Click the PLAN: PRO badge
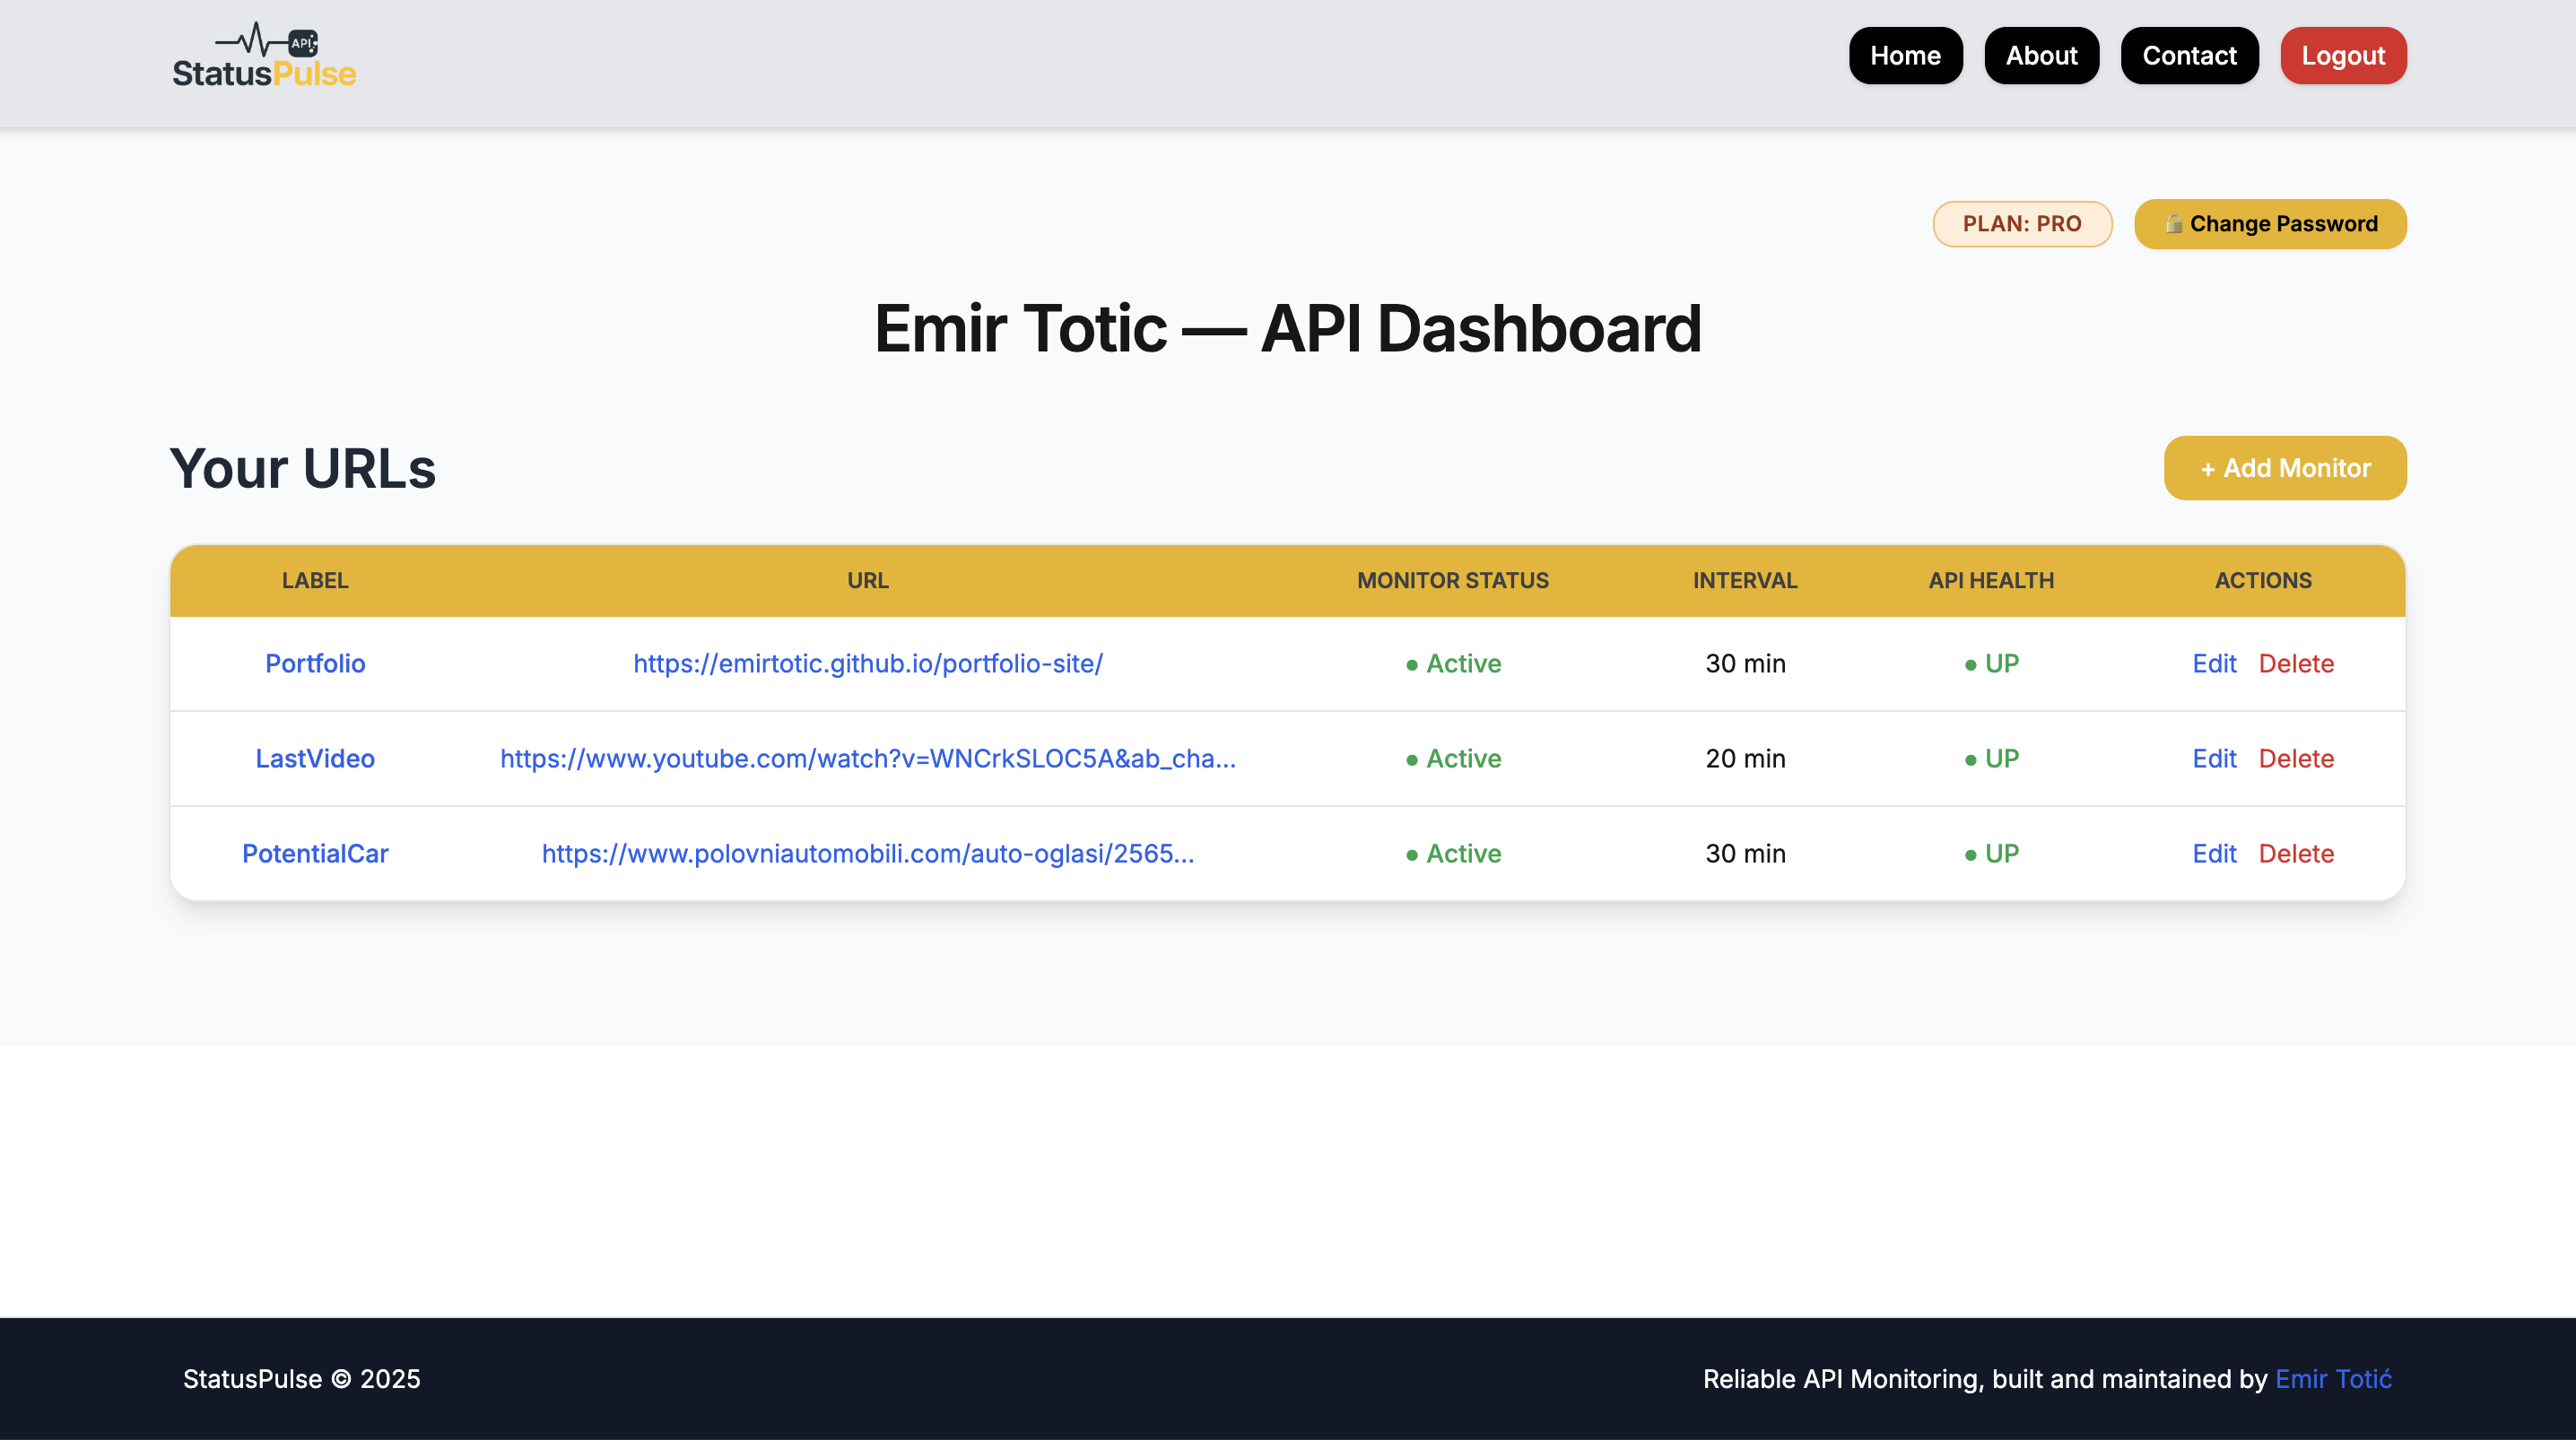 (2022, 224)
